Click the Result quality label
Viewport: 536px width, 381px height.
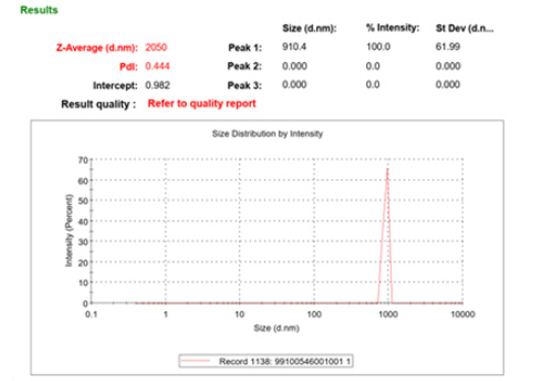pos(98,104)
